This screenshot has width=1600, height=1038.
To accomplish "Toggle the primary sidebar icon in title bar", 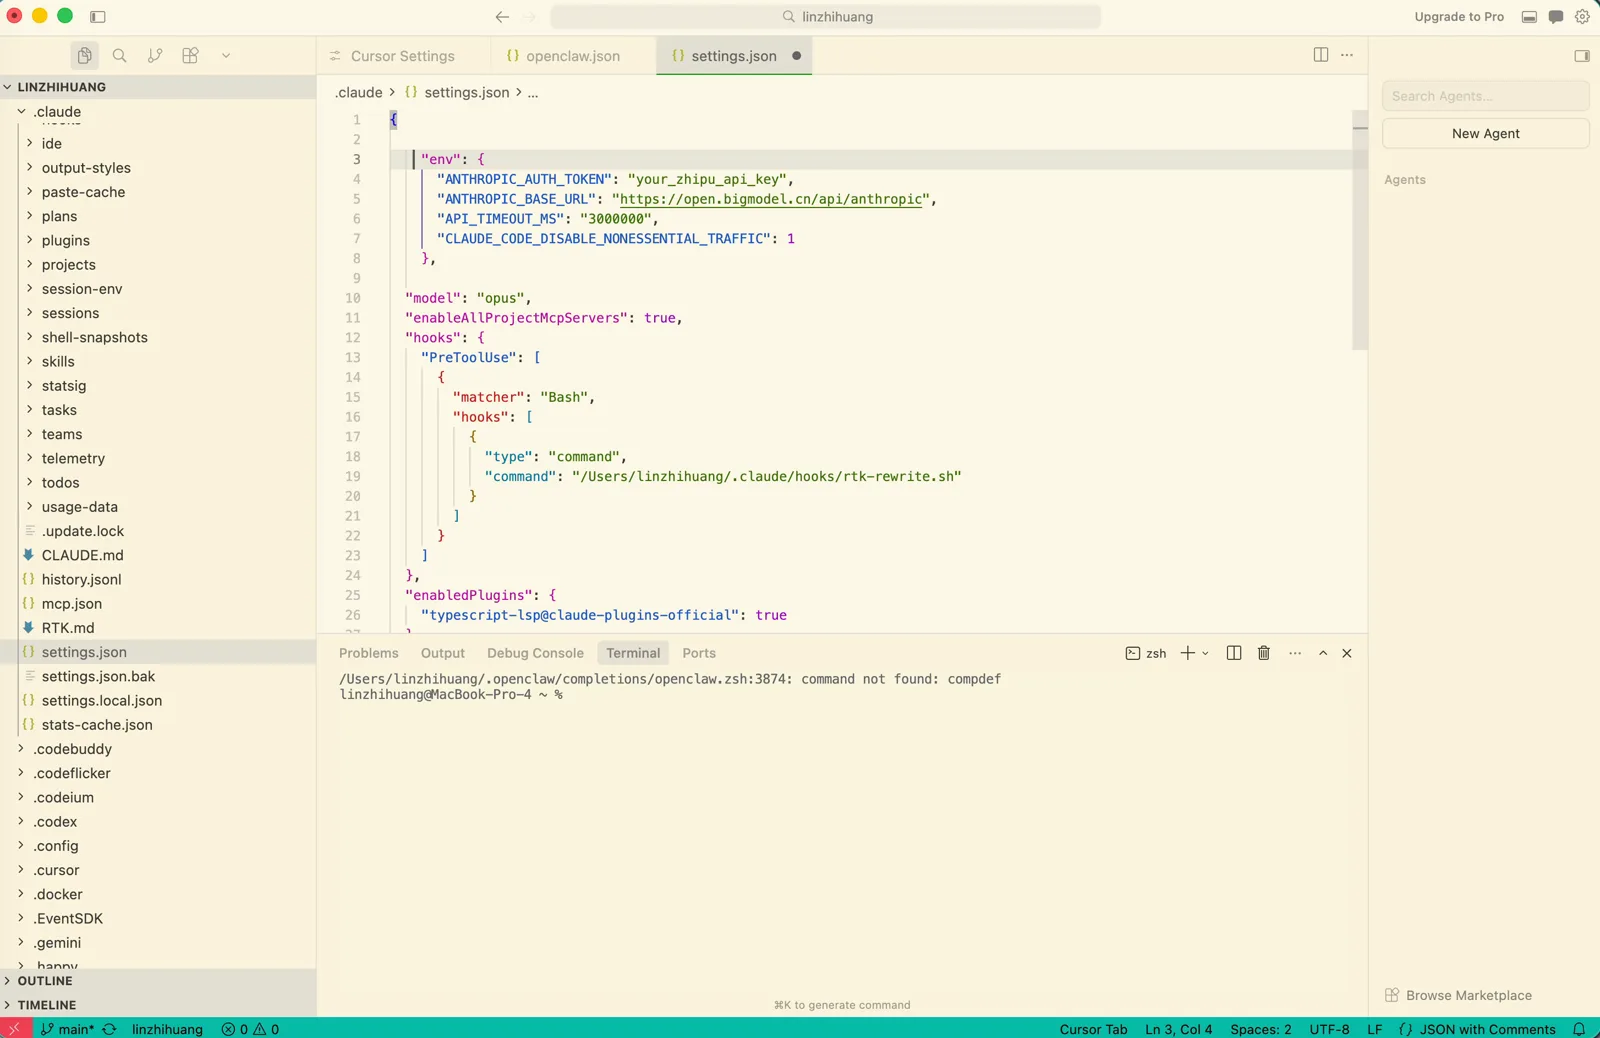I will [98, 17].
